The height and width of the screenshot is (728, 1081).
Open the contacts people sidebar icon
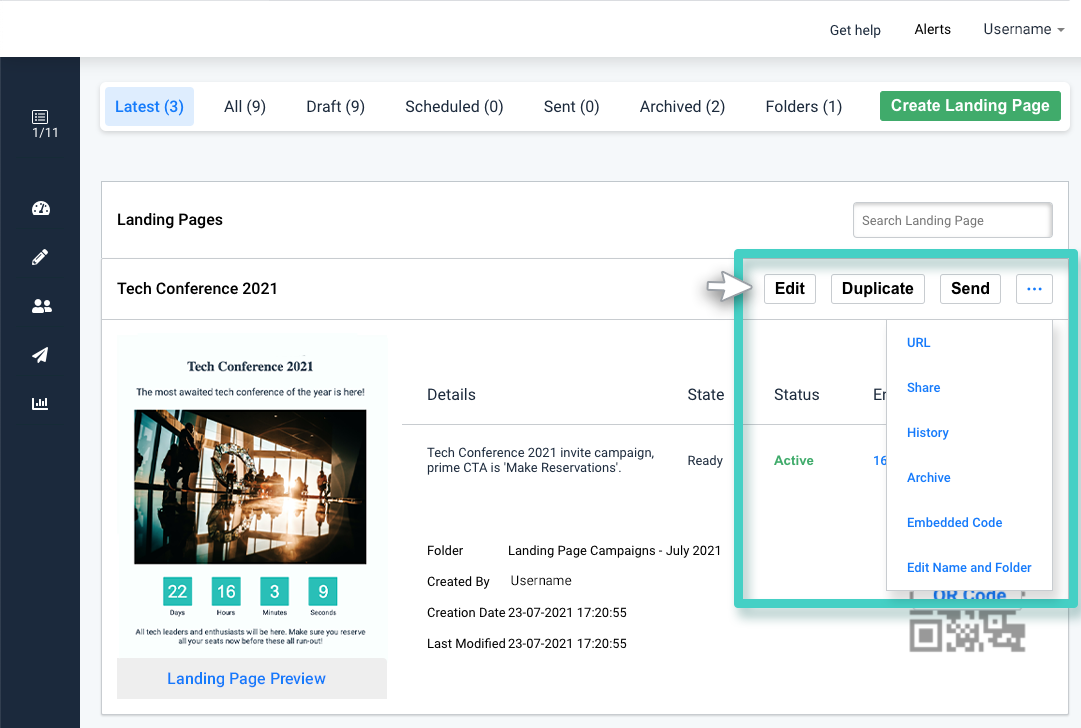(x=41, y=306)
